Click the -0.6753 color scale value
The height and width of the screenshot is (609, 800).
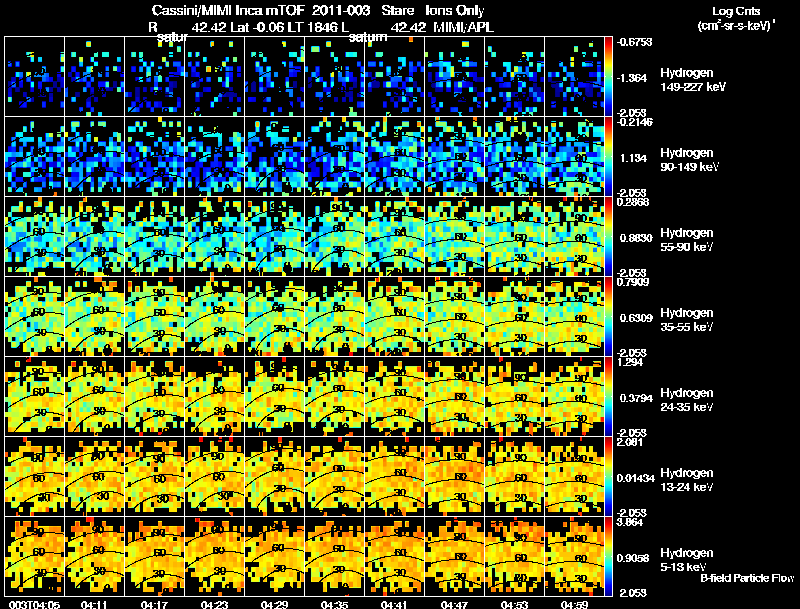pos(634,42)
